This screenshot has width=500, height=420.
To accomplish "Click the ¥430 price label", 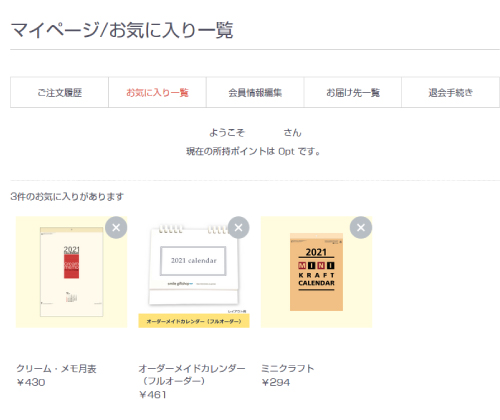I will 31,382.
